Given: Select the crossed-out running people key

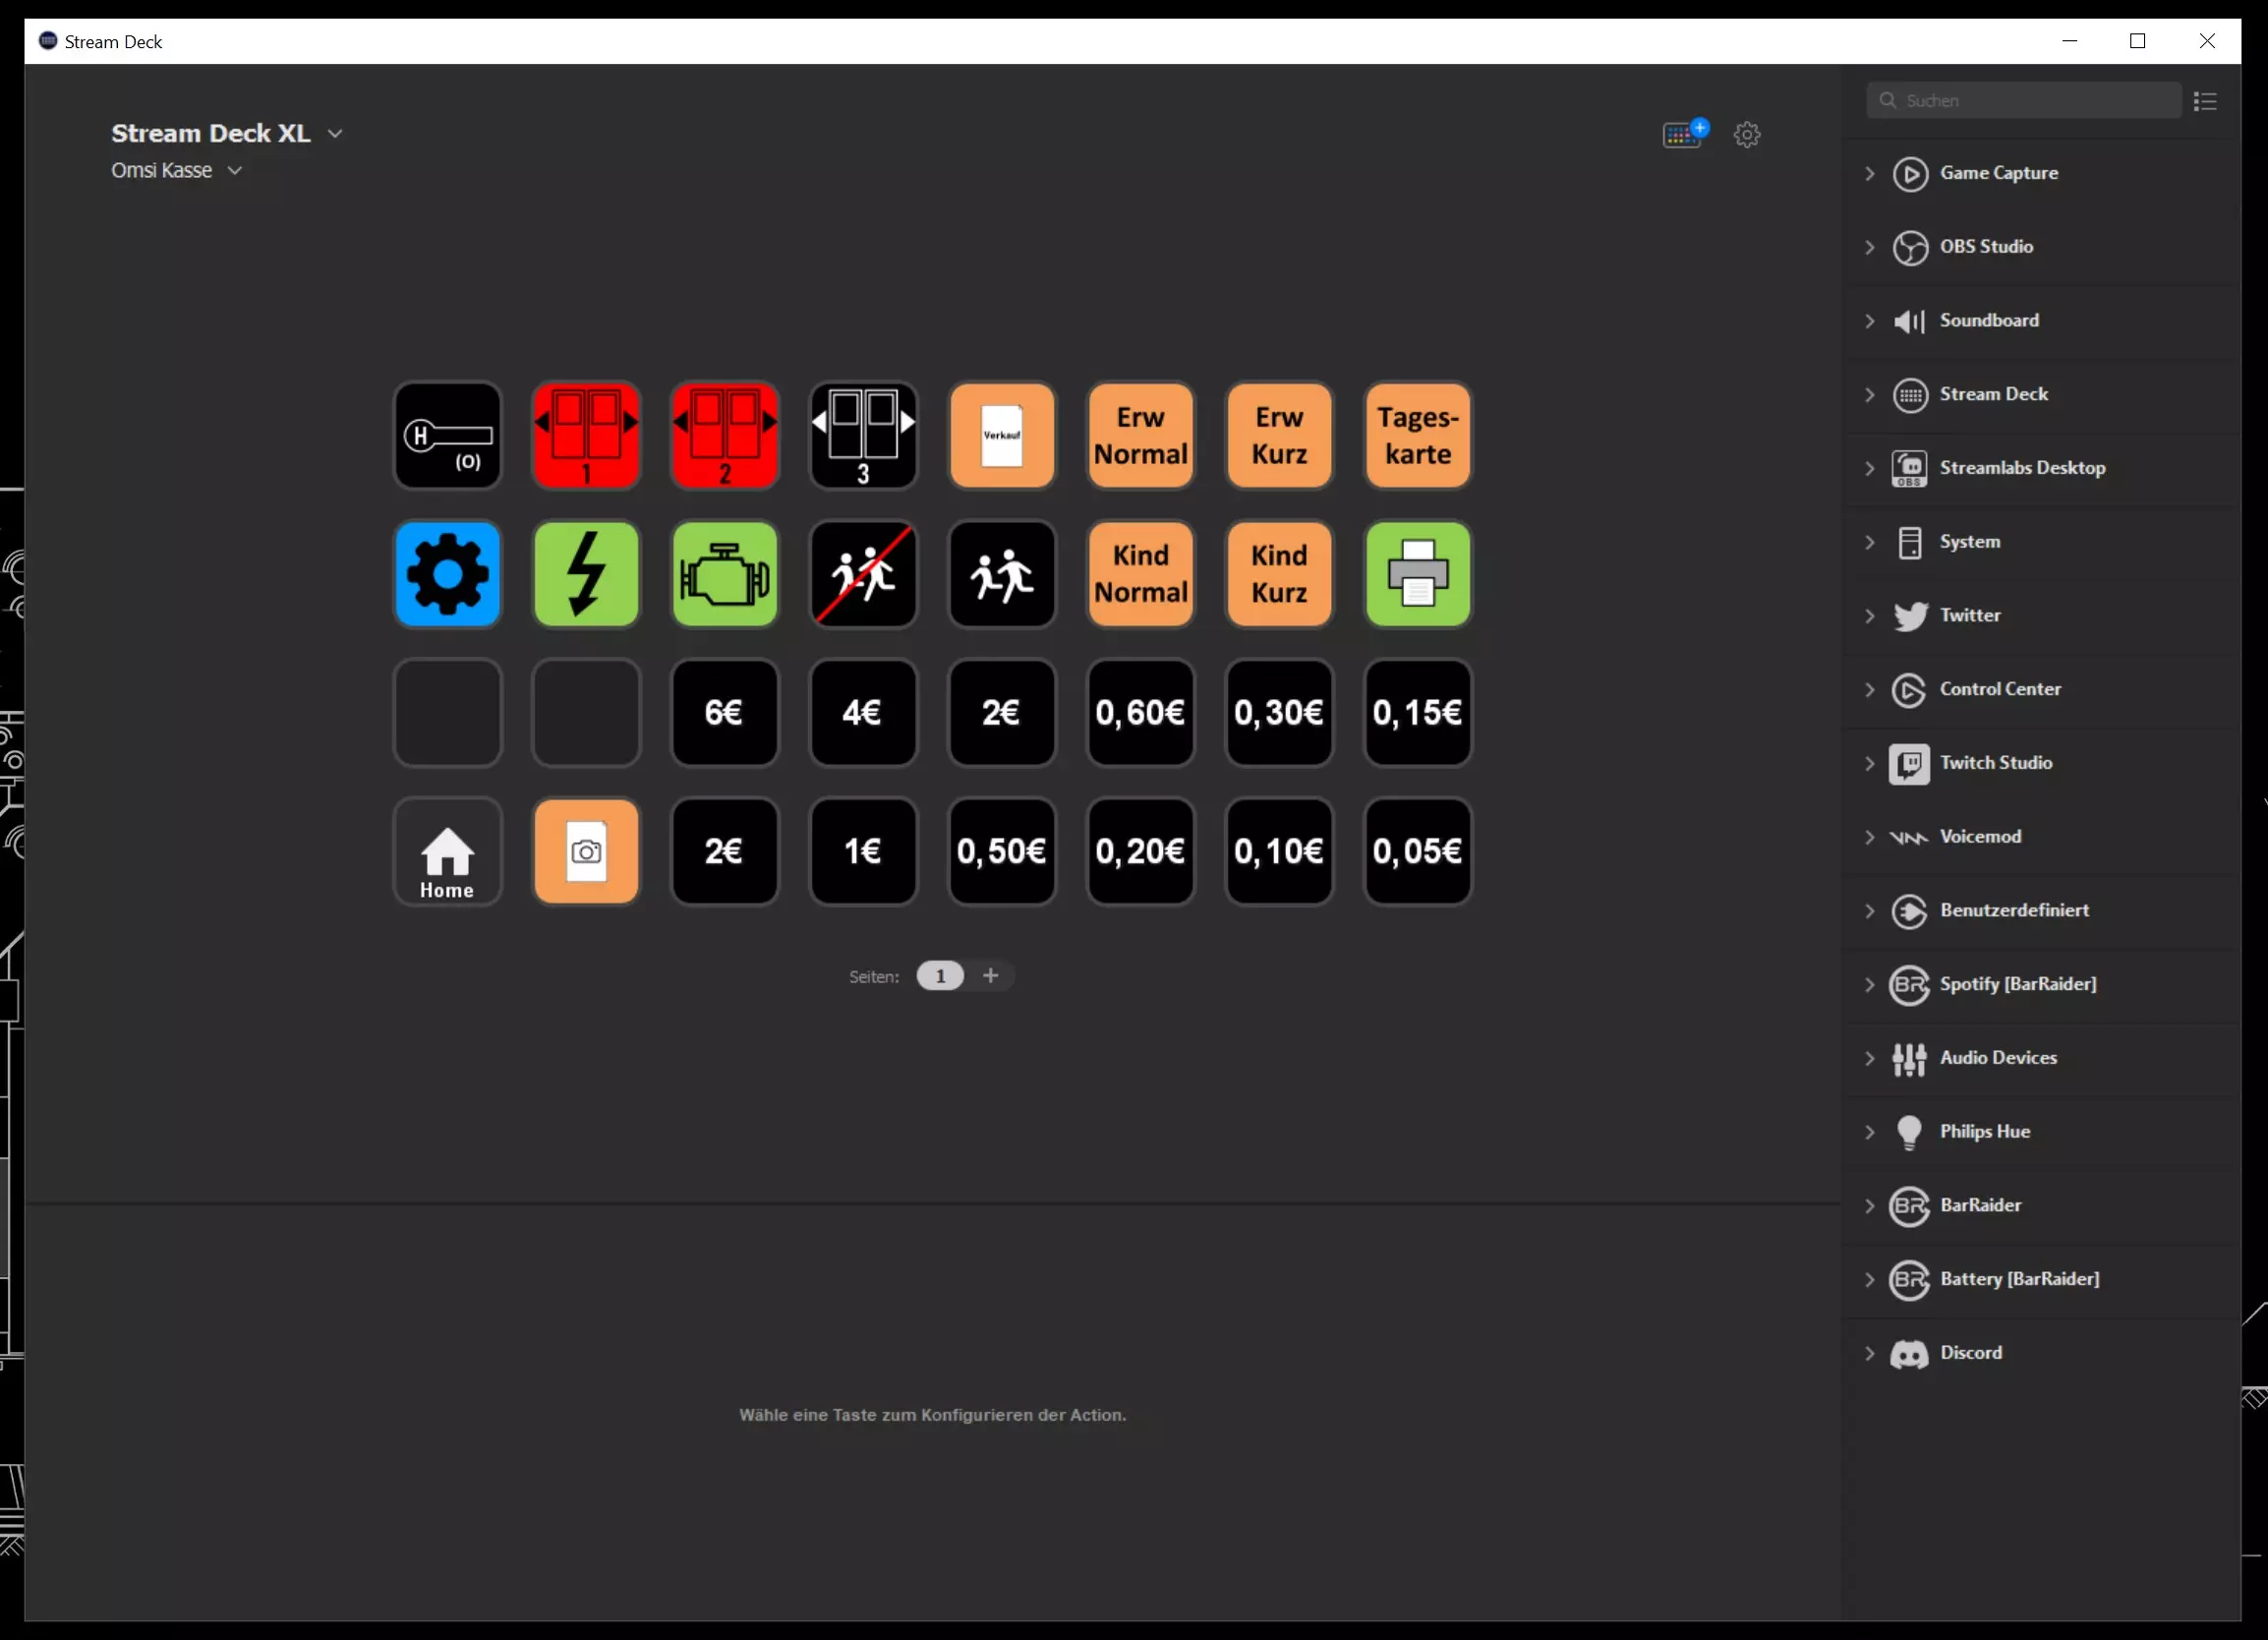Looking at the screenshot, I should (862, 574).
